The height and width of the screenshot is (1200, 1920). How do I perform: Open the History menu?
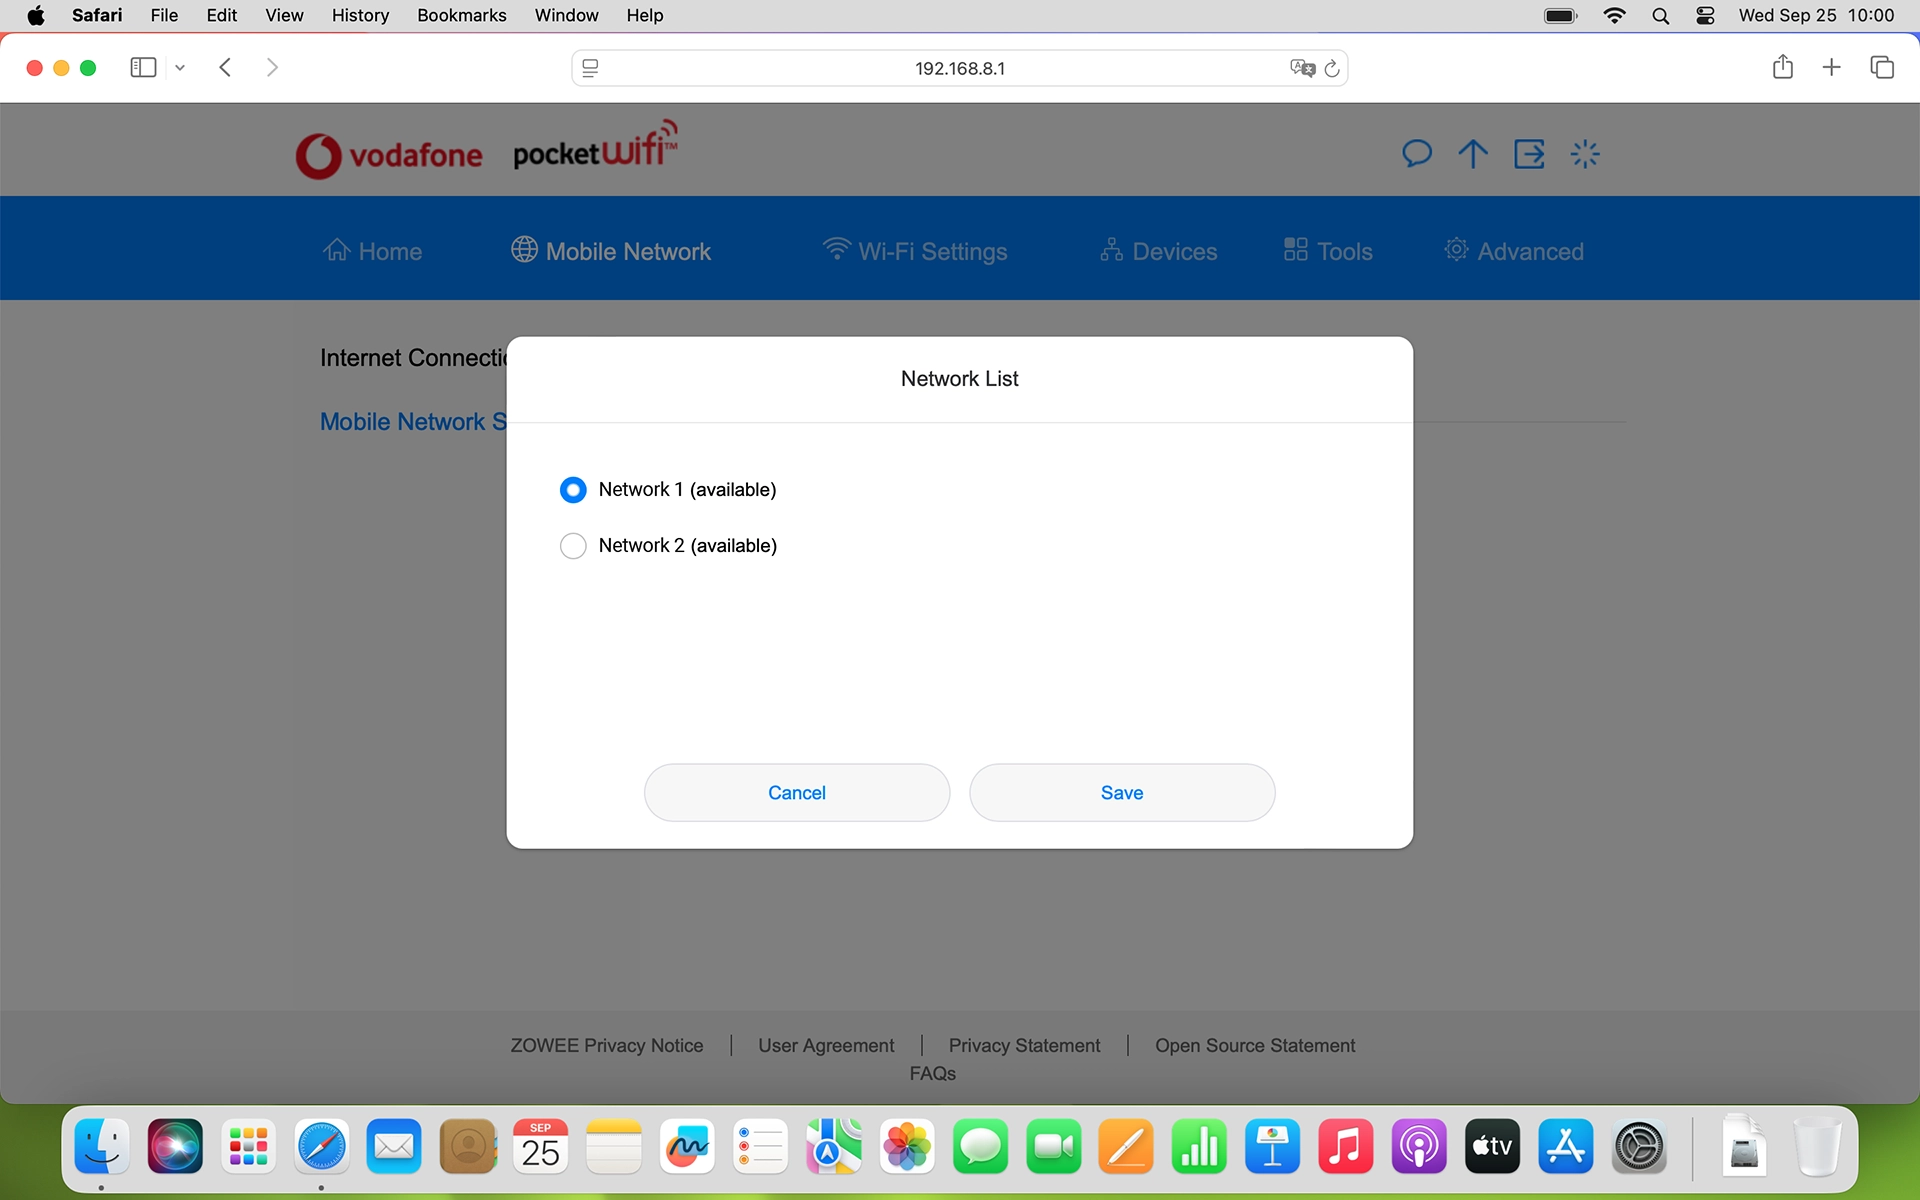(x=359, y=15)
